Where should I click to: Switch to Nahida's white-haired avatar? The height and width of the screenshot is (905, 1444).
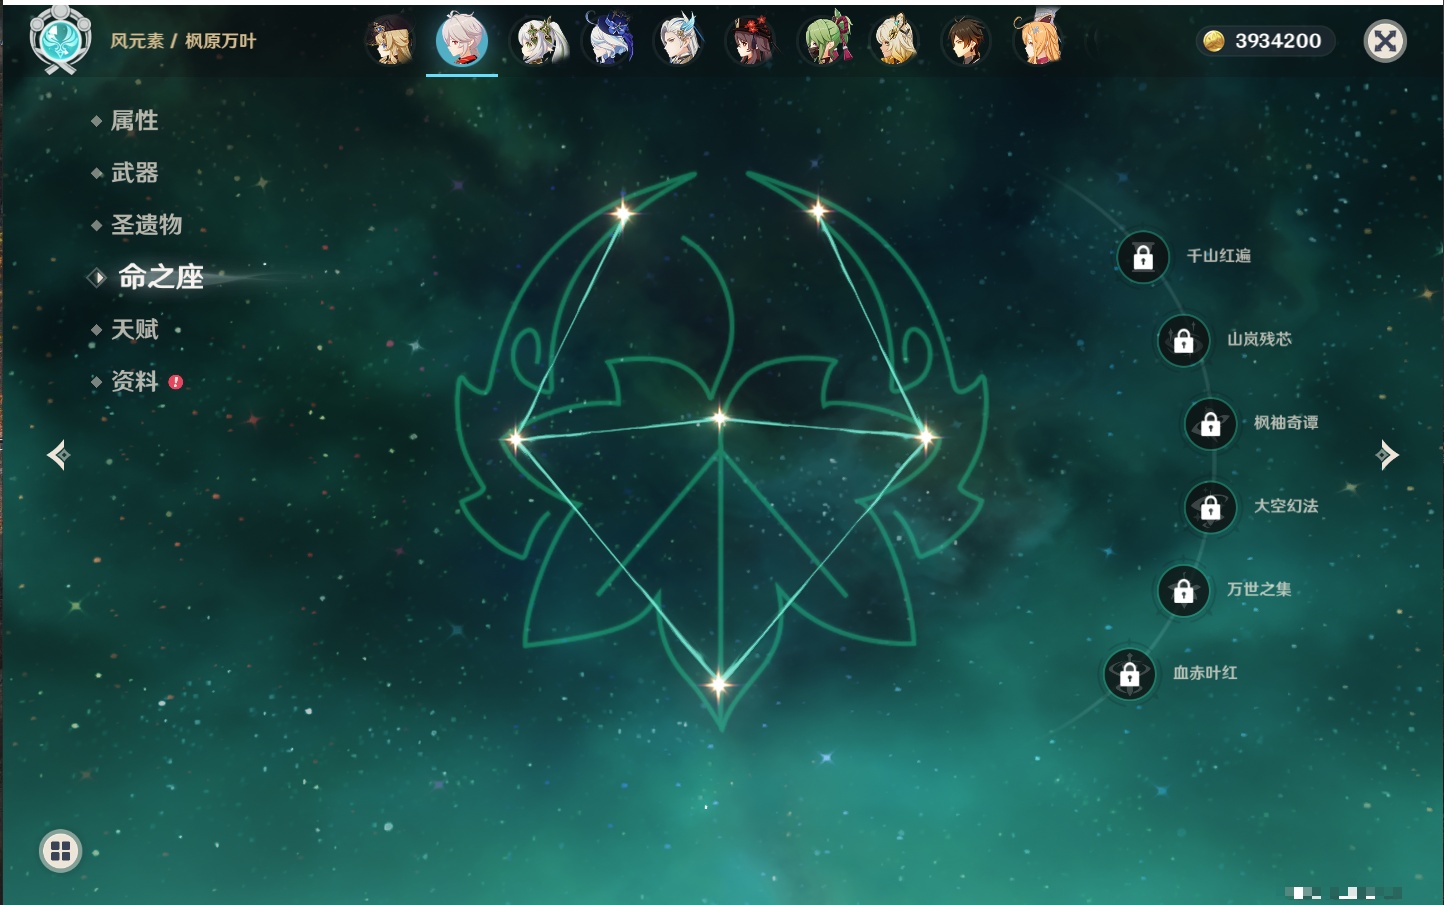(x=541, y=42)
